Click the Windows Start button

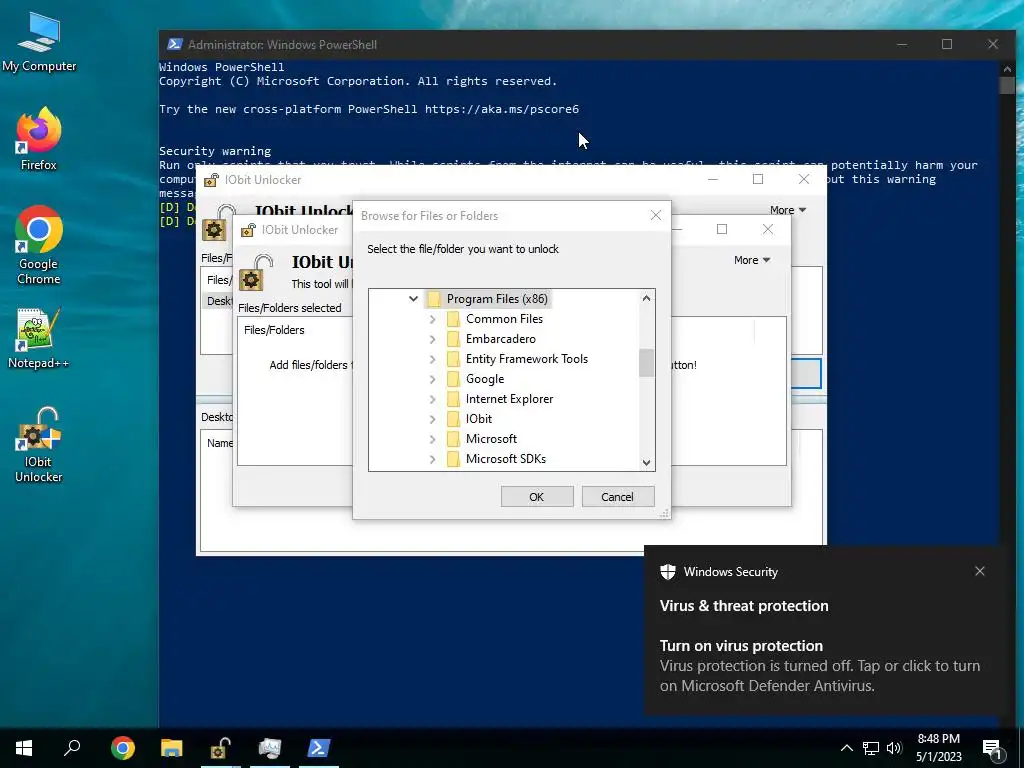pos(24,748)
